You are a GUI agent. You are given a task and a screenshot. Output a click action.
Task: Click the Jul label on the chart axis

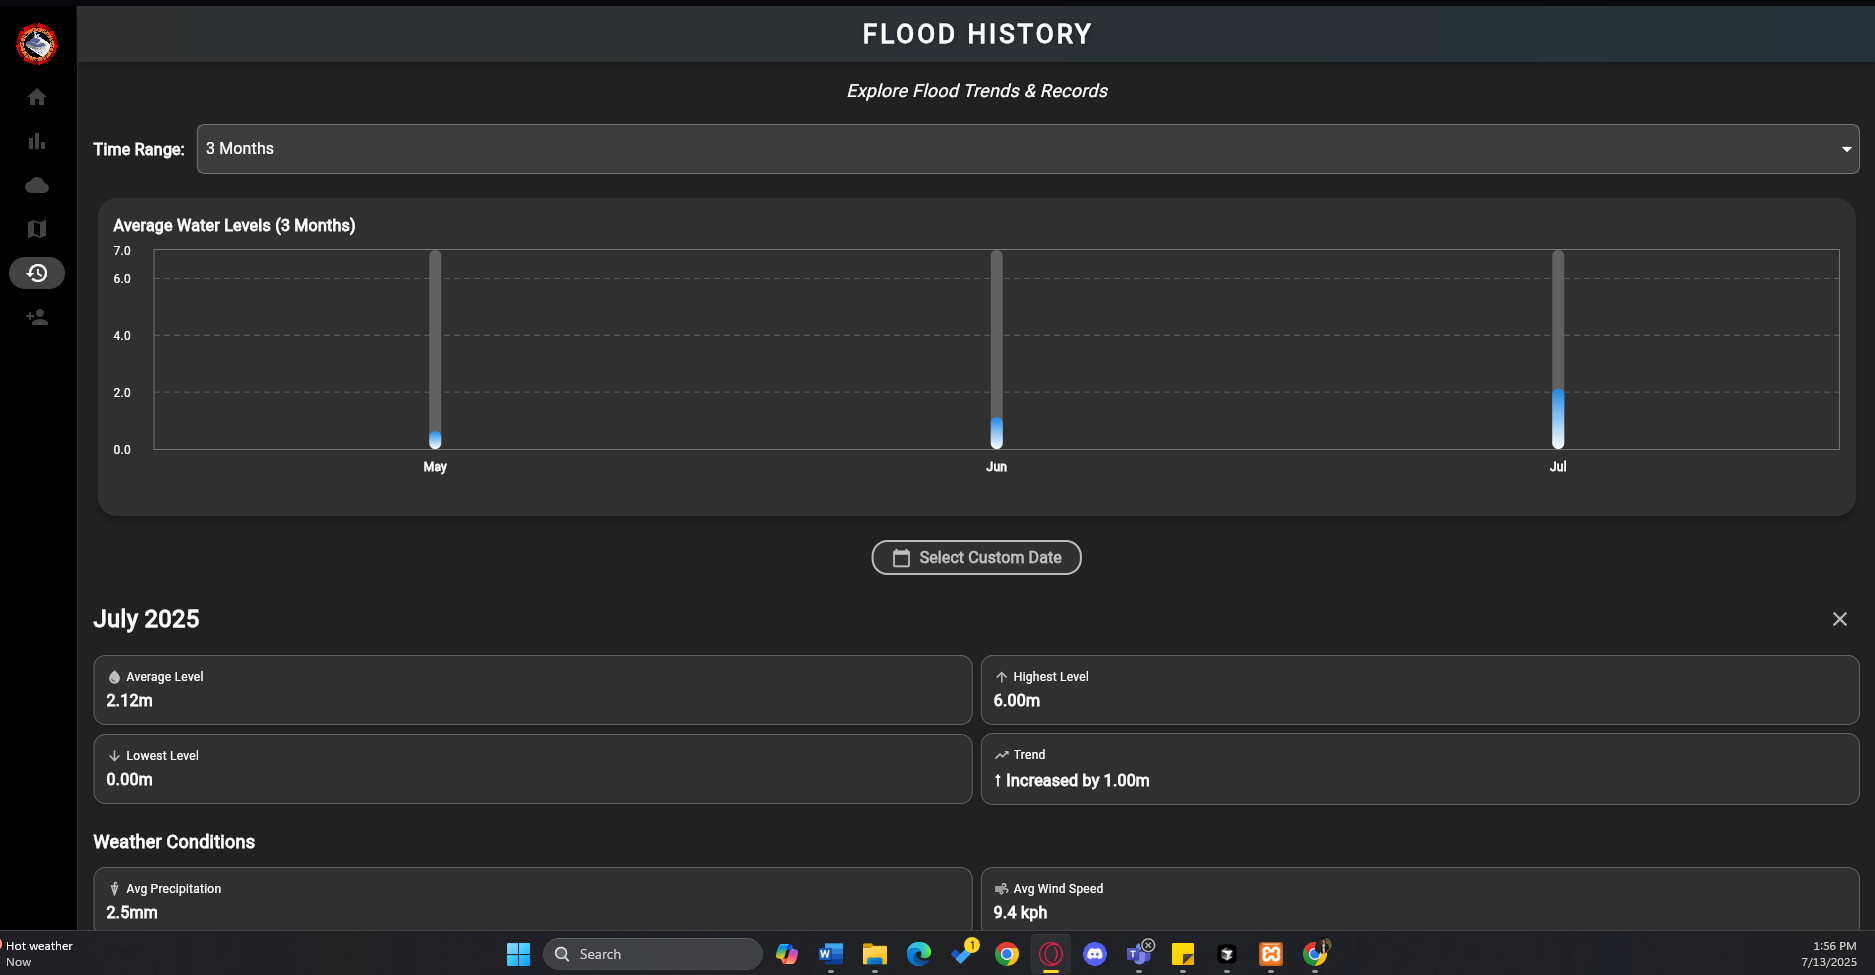tap(1558, 467)
